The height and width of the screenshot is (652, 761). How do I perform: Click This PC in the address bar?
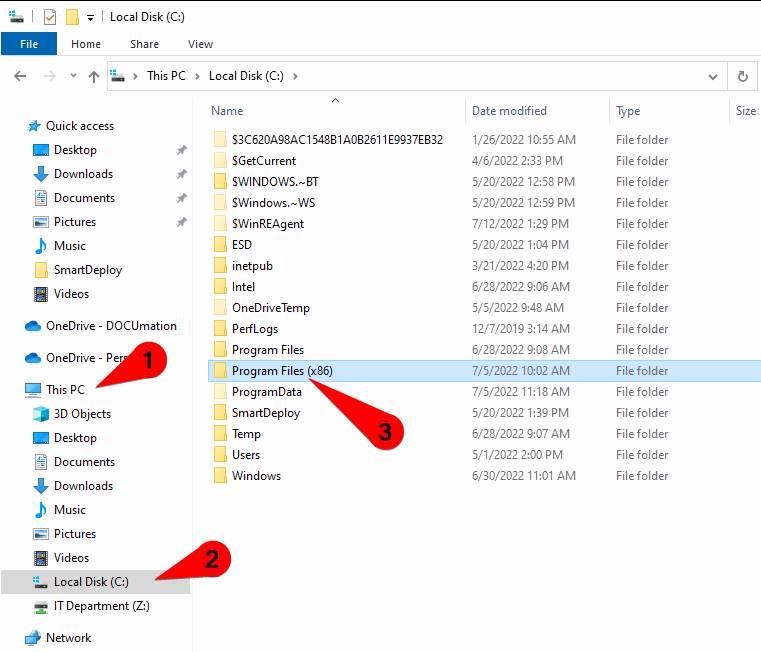(166, 76)
